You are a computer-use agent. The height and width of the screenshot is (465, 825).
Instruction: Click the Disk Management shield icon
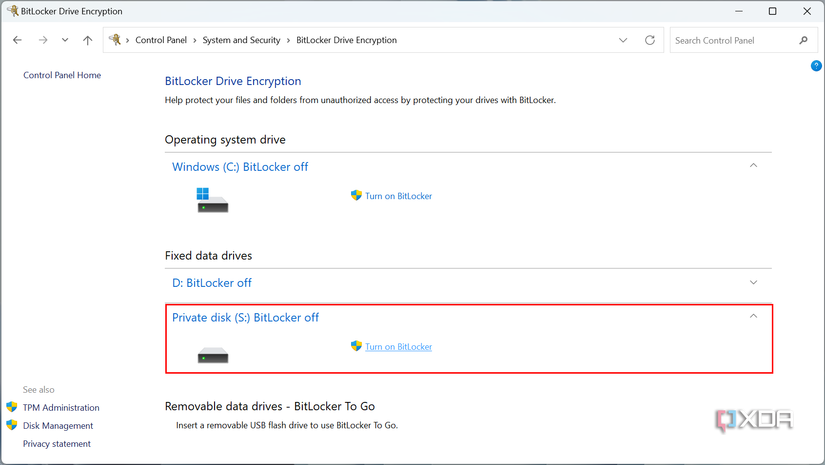pyautogui.click(x=12, y=424)
